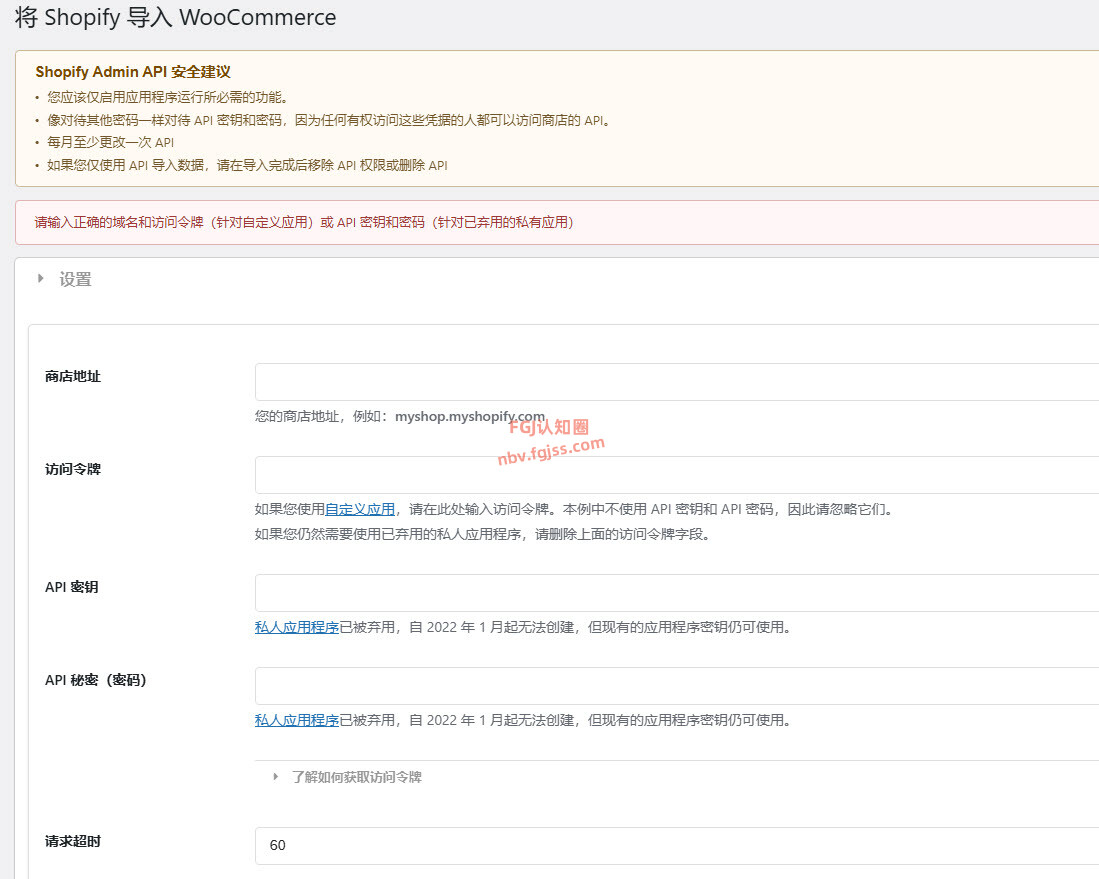Focus the 访问令牌 input field
This screenshot has height=879, width=1099.
tap(677, 475)
